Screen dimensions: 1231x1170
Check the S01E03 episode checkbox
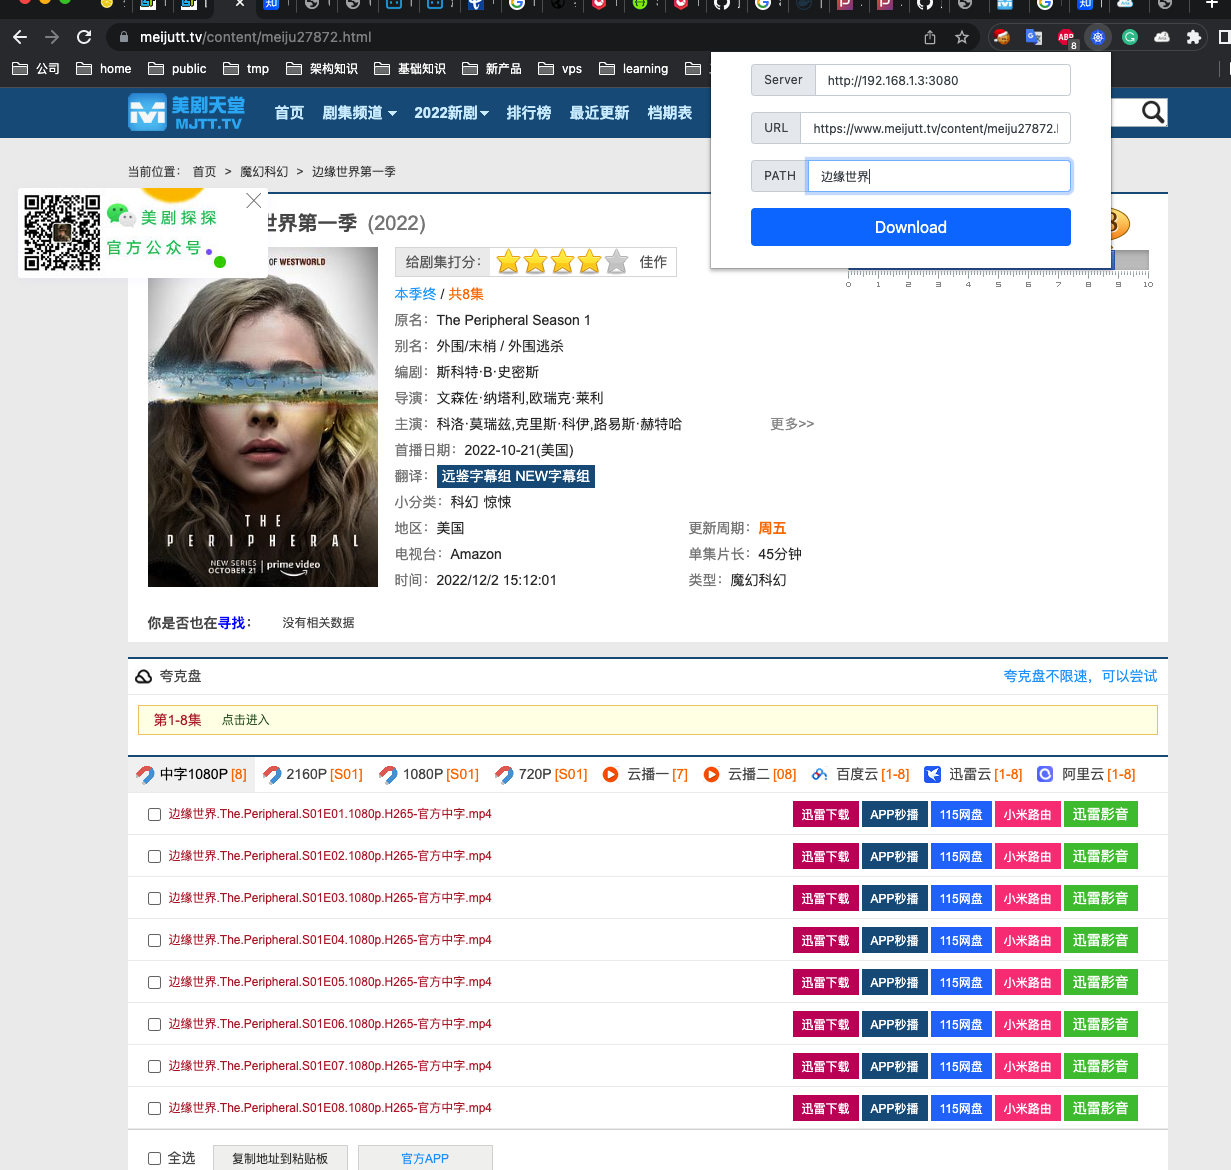154,899
